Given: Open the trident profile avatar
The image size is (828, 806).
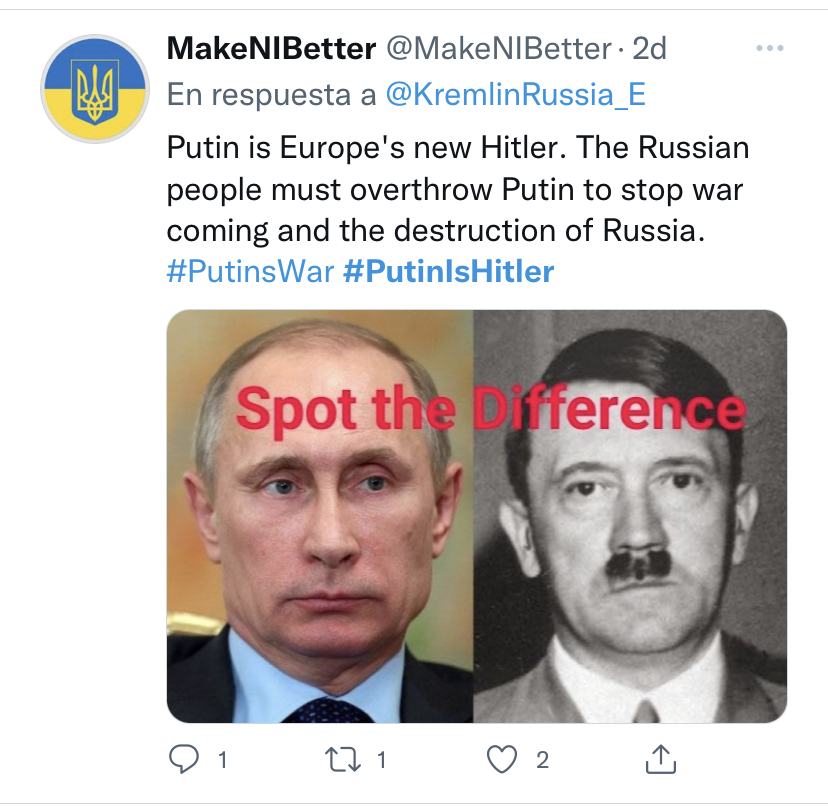Looking at the screenshot, I should pos(95,88).
